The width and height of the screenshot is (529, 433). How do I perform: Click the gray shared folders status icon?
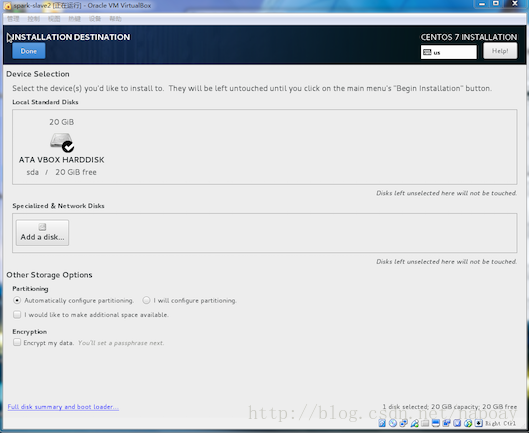tap(425, 423)
